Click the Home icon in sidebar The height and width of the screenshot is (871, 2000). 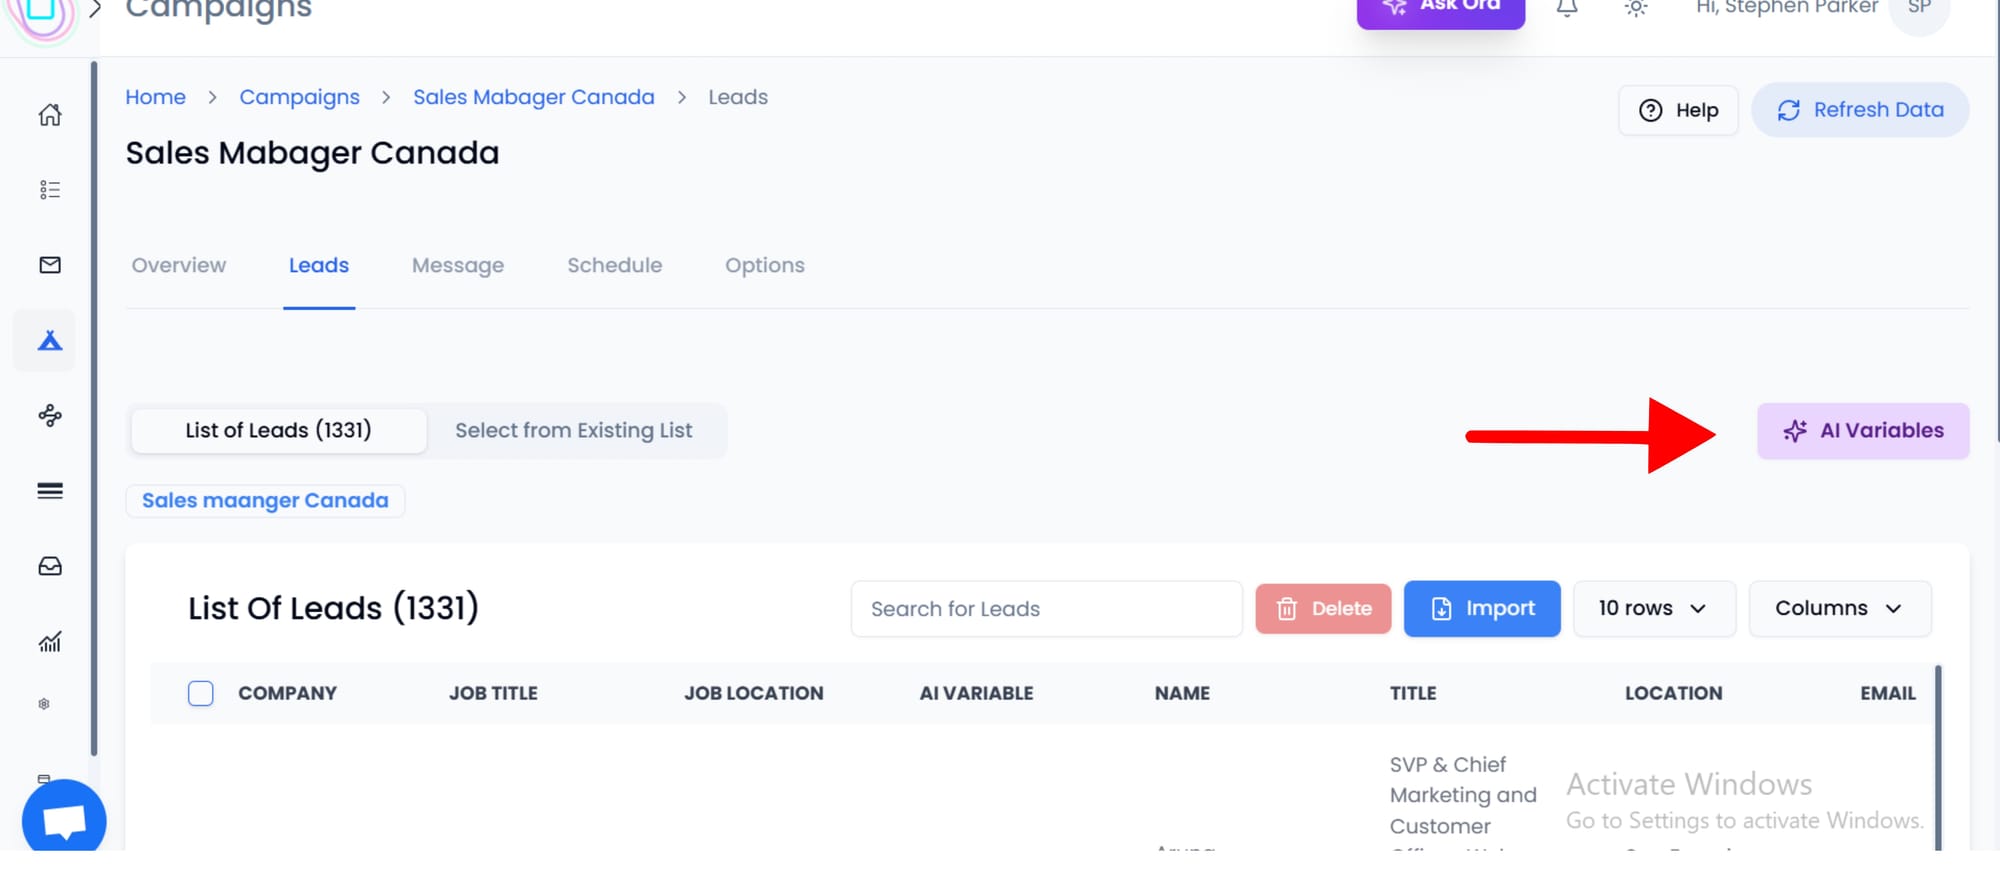pyautogui.click(x=50, y=115)
